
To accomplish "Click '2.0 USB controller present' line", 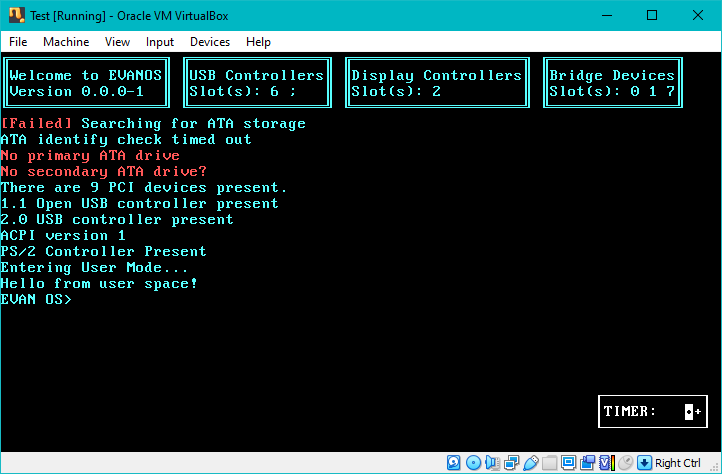I will coord(117,219).
